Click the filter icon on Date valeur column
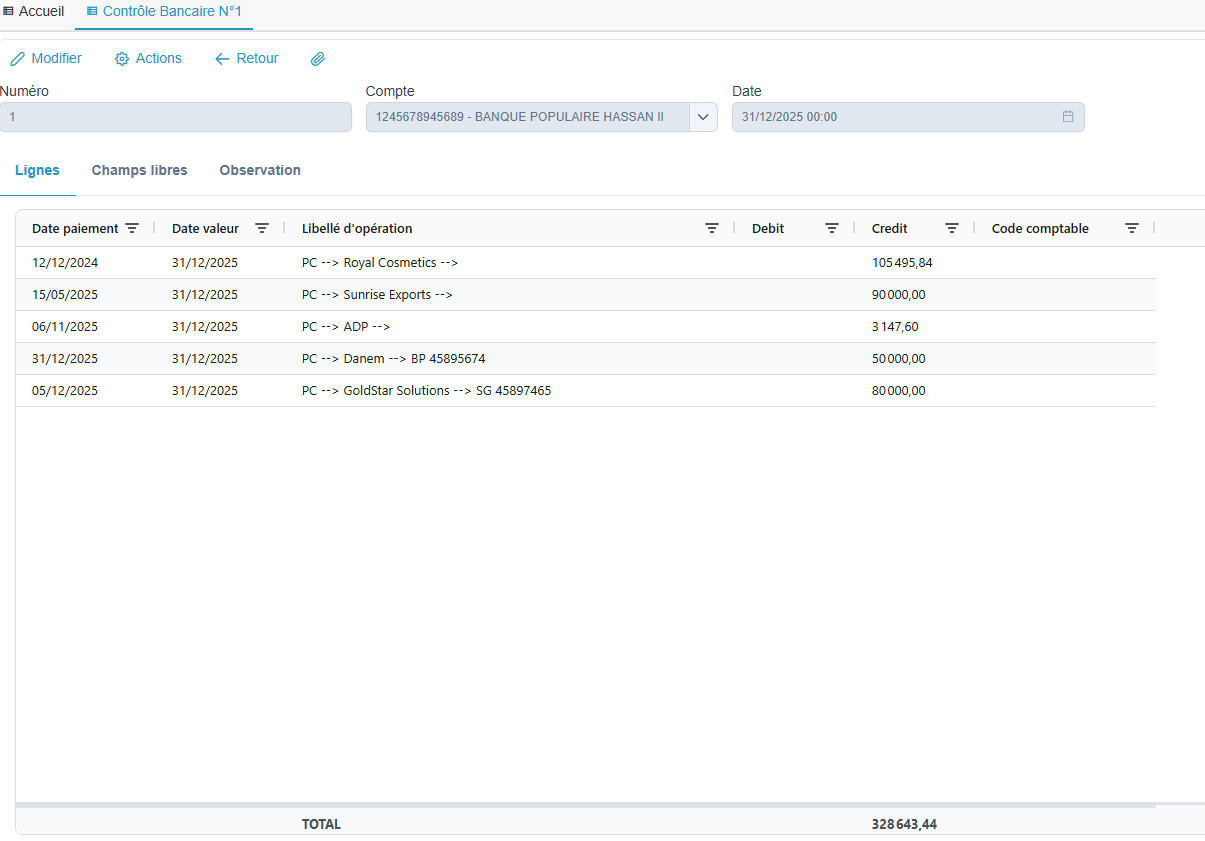Image resolution: width=1205 pixels, height=841 pixels. (x=262, y=228)
